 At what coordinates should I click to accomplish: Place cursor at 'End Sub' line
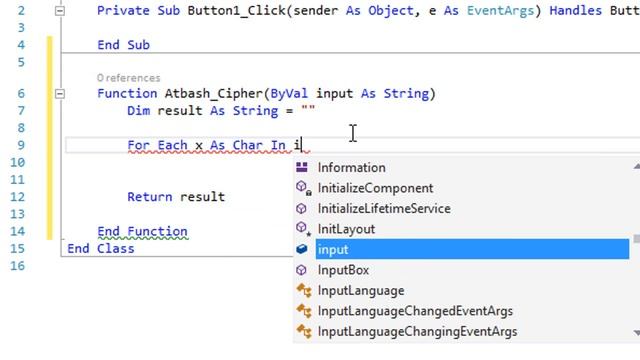[x=123, y=44]
